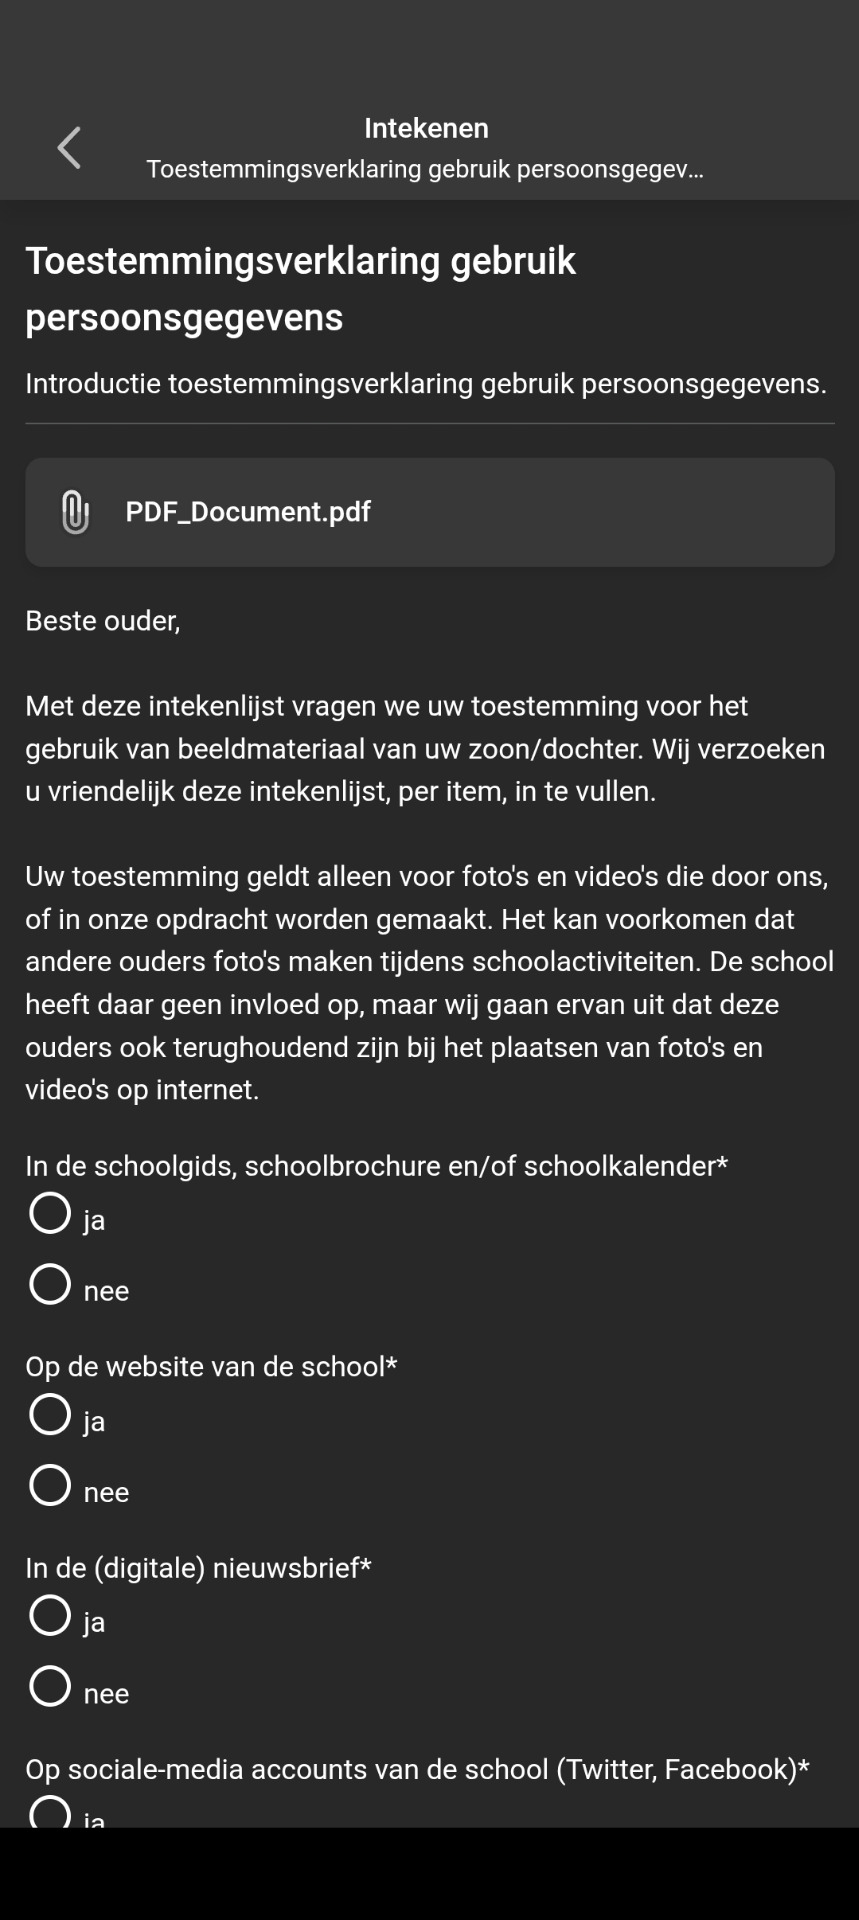
Task: Pick 'nee' for the digitale nieuwsbrief
Action: click(50, 1686)
